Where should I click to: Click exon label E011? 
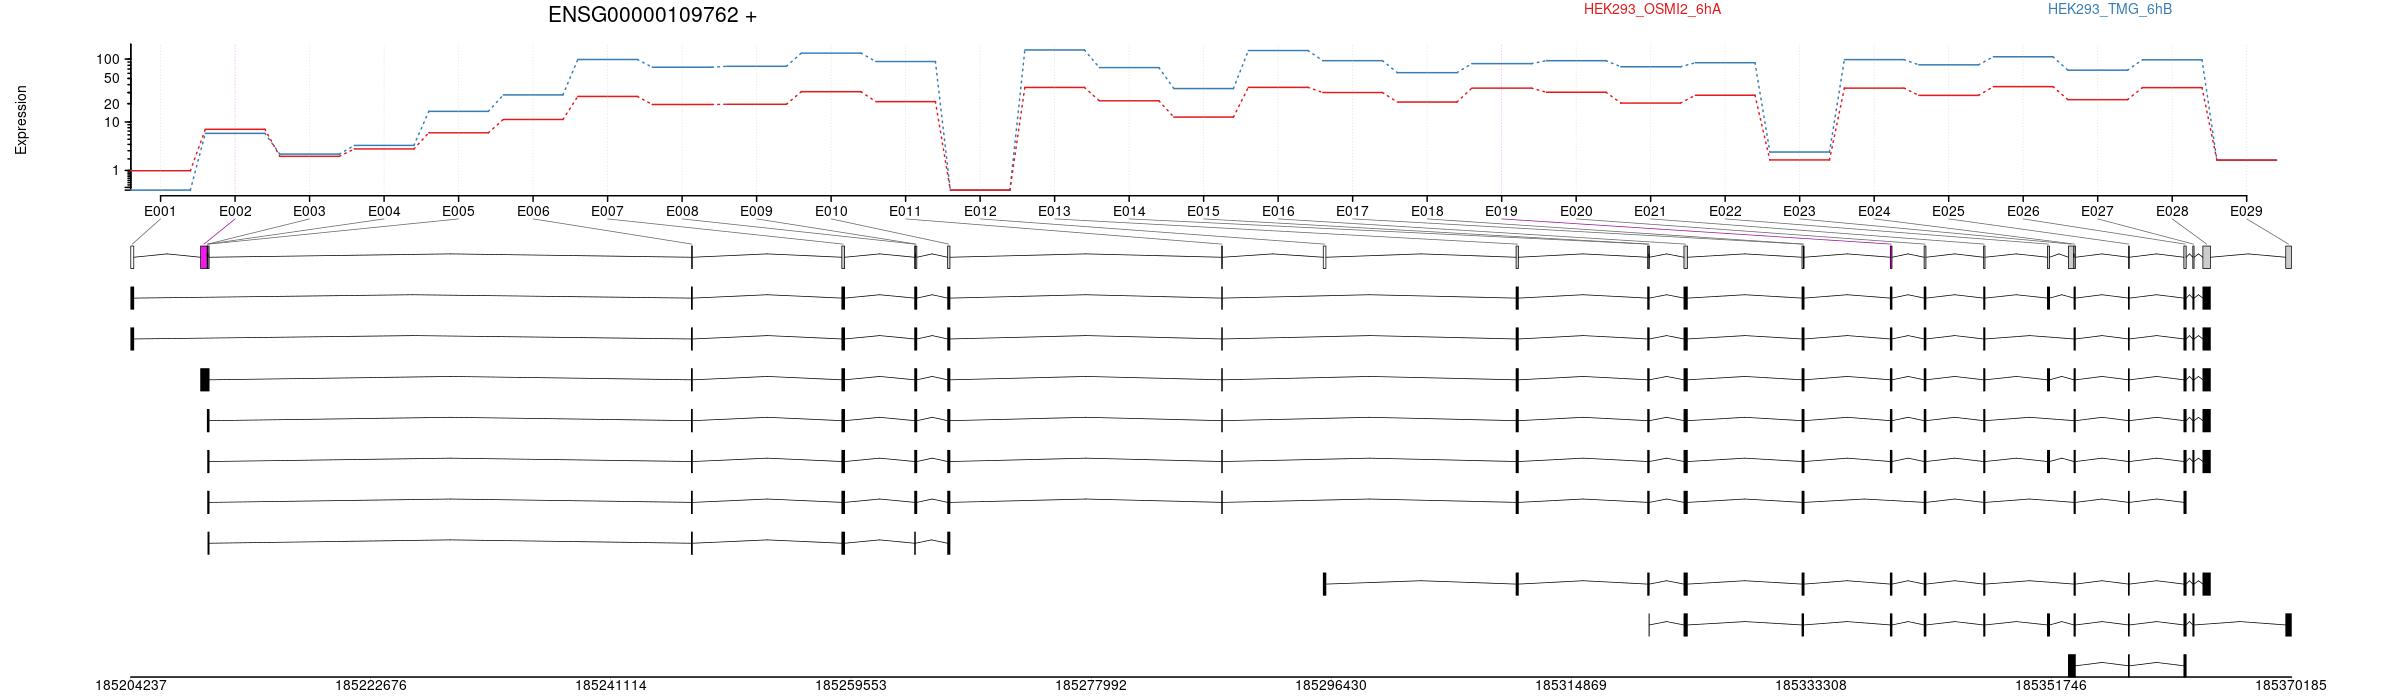point(905,211)
